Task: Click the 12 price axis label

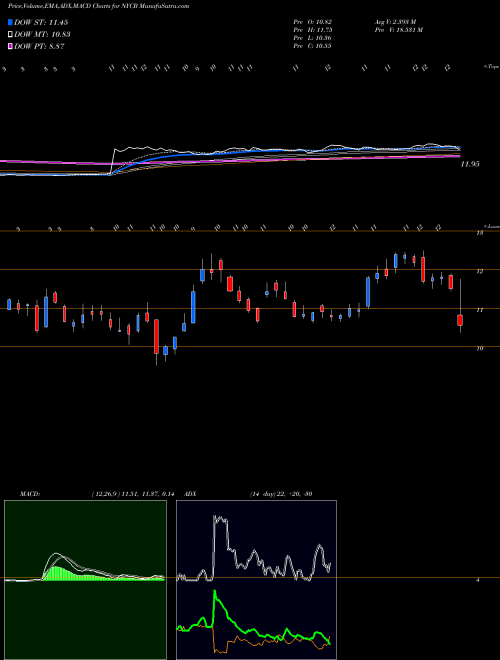Action: pos(479,271)
